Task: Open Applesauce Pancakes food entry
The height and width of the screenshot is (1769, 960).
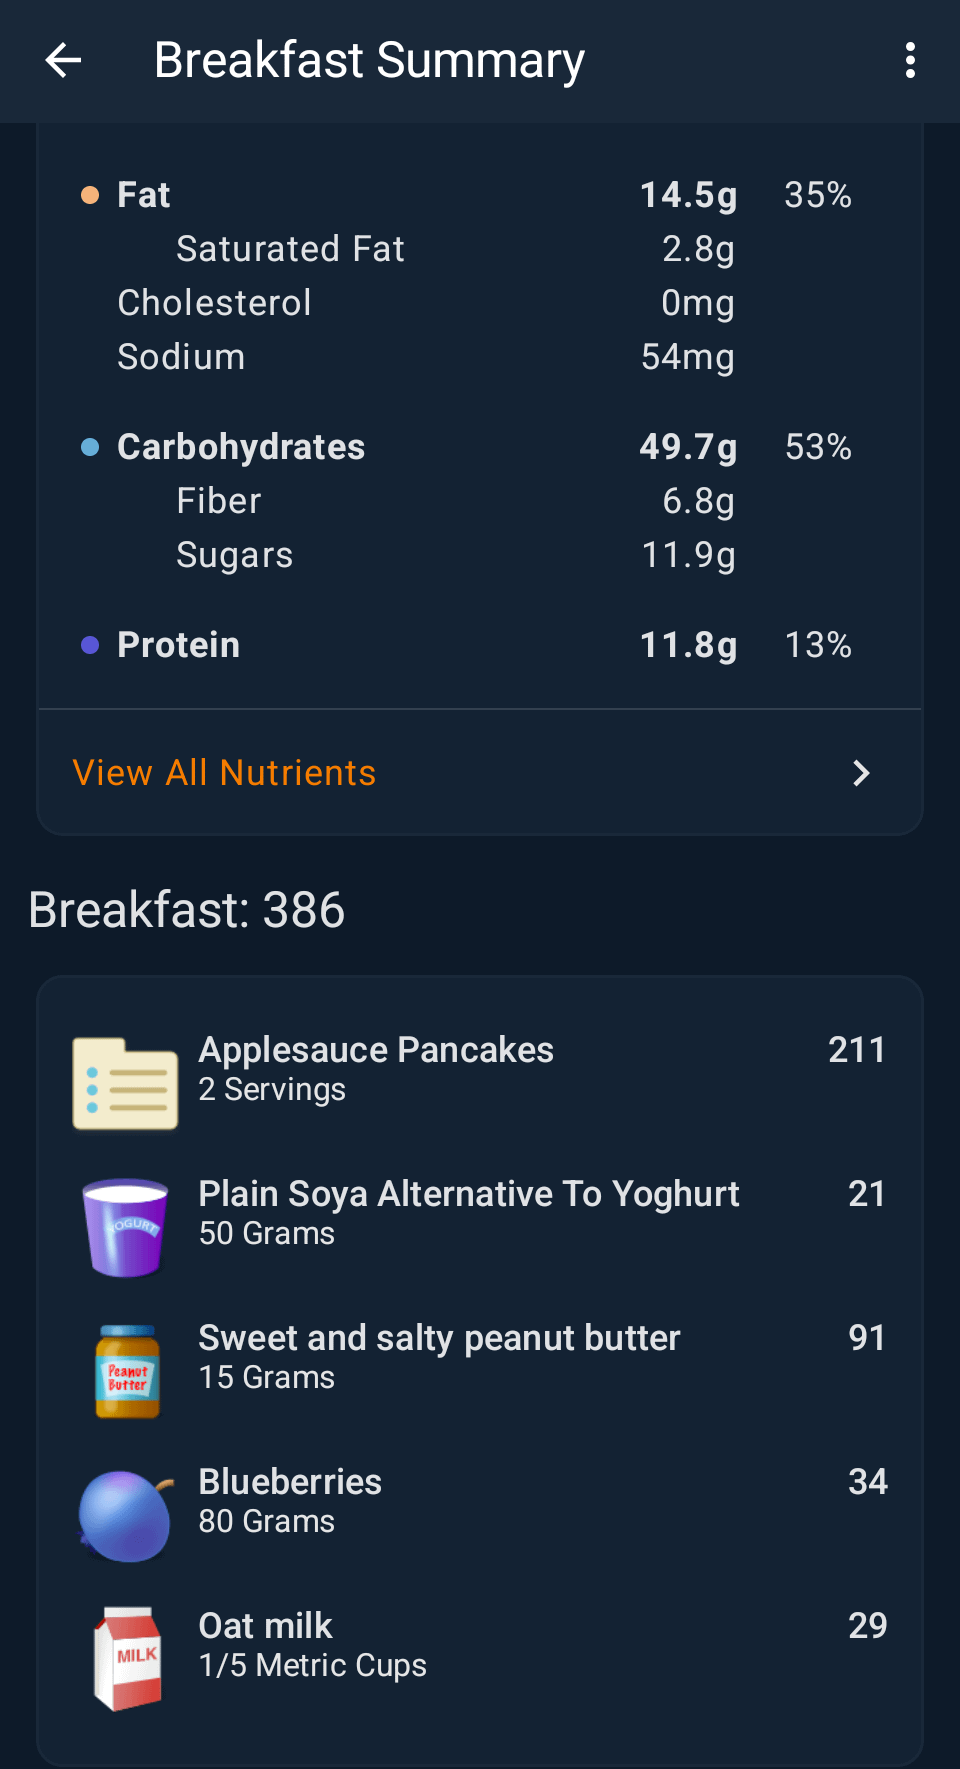Action: tap(376, 1068)
